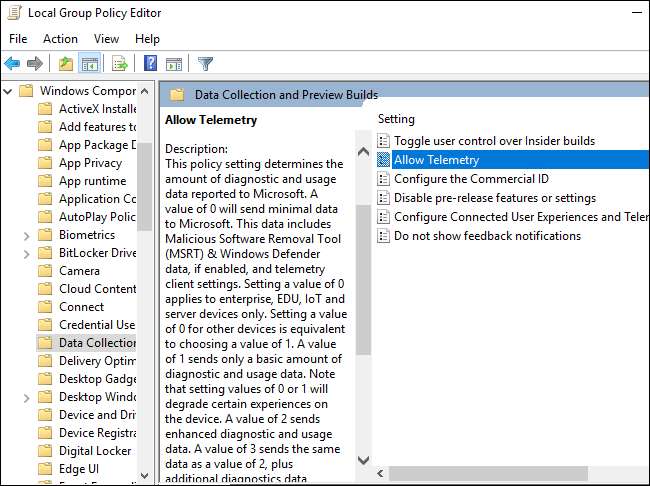
Task: Select Do not show feedback notifications
Action: click(x=488, y=236)
